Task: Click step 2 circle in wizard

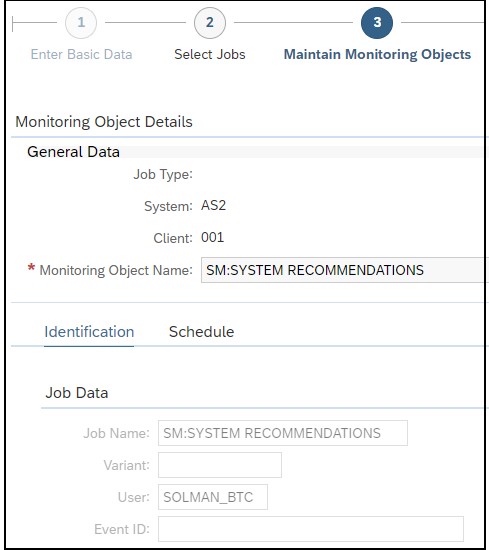Action: click(x=210, y=23)
